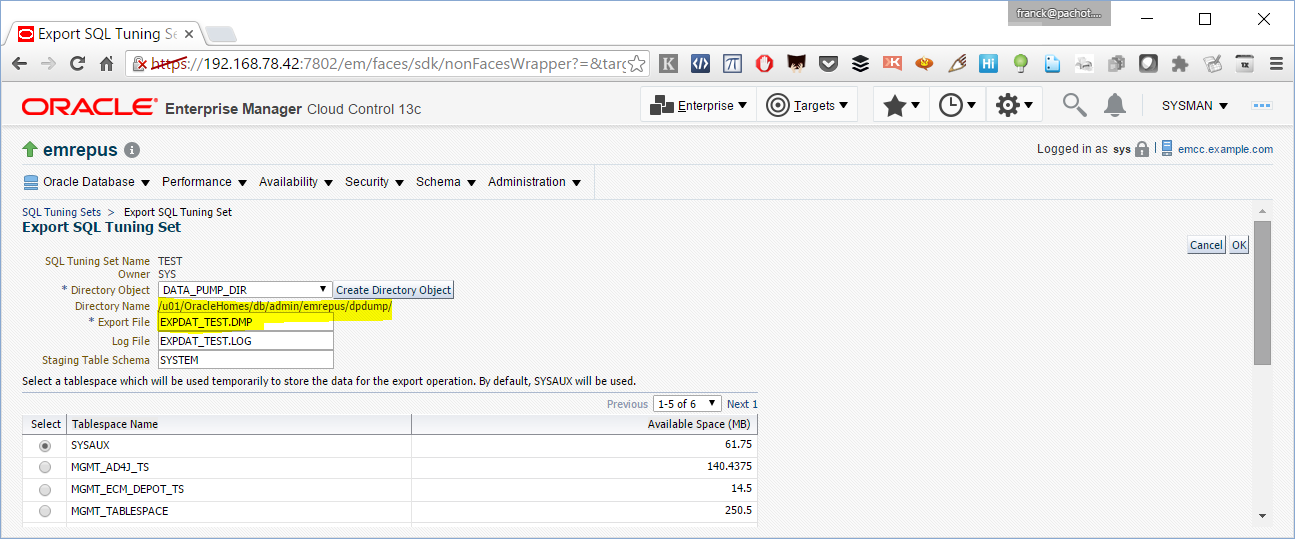Go back using the browser back arrow
This screenshot has height=539, width=1295.
(x=20, y=63)
